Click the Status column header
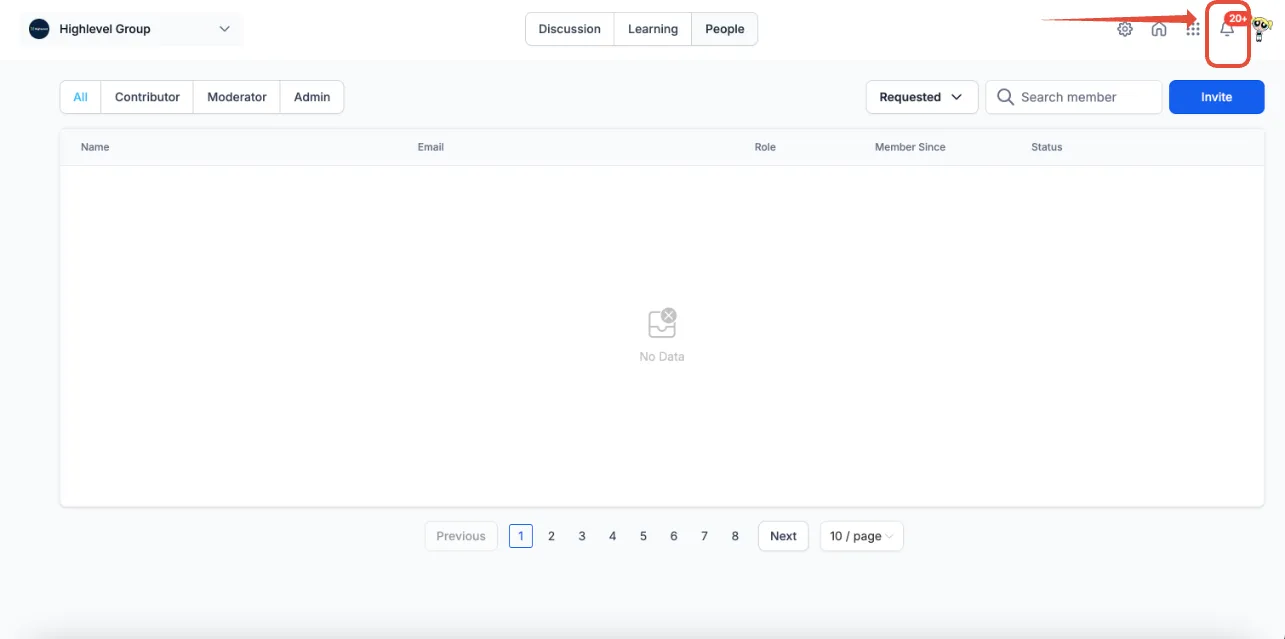The image size is (1285, 639). click(1047, 147)
